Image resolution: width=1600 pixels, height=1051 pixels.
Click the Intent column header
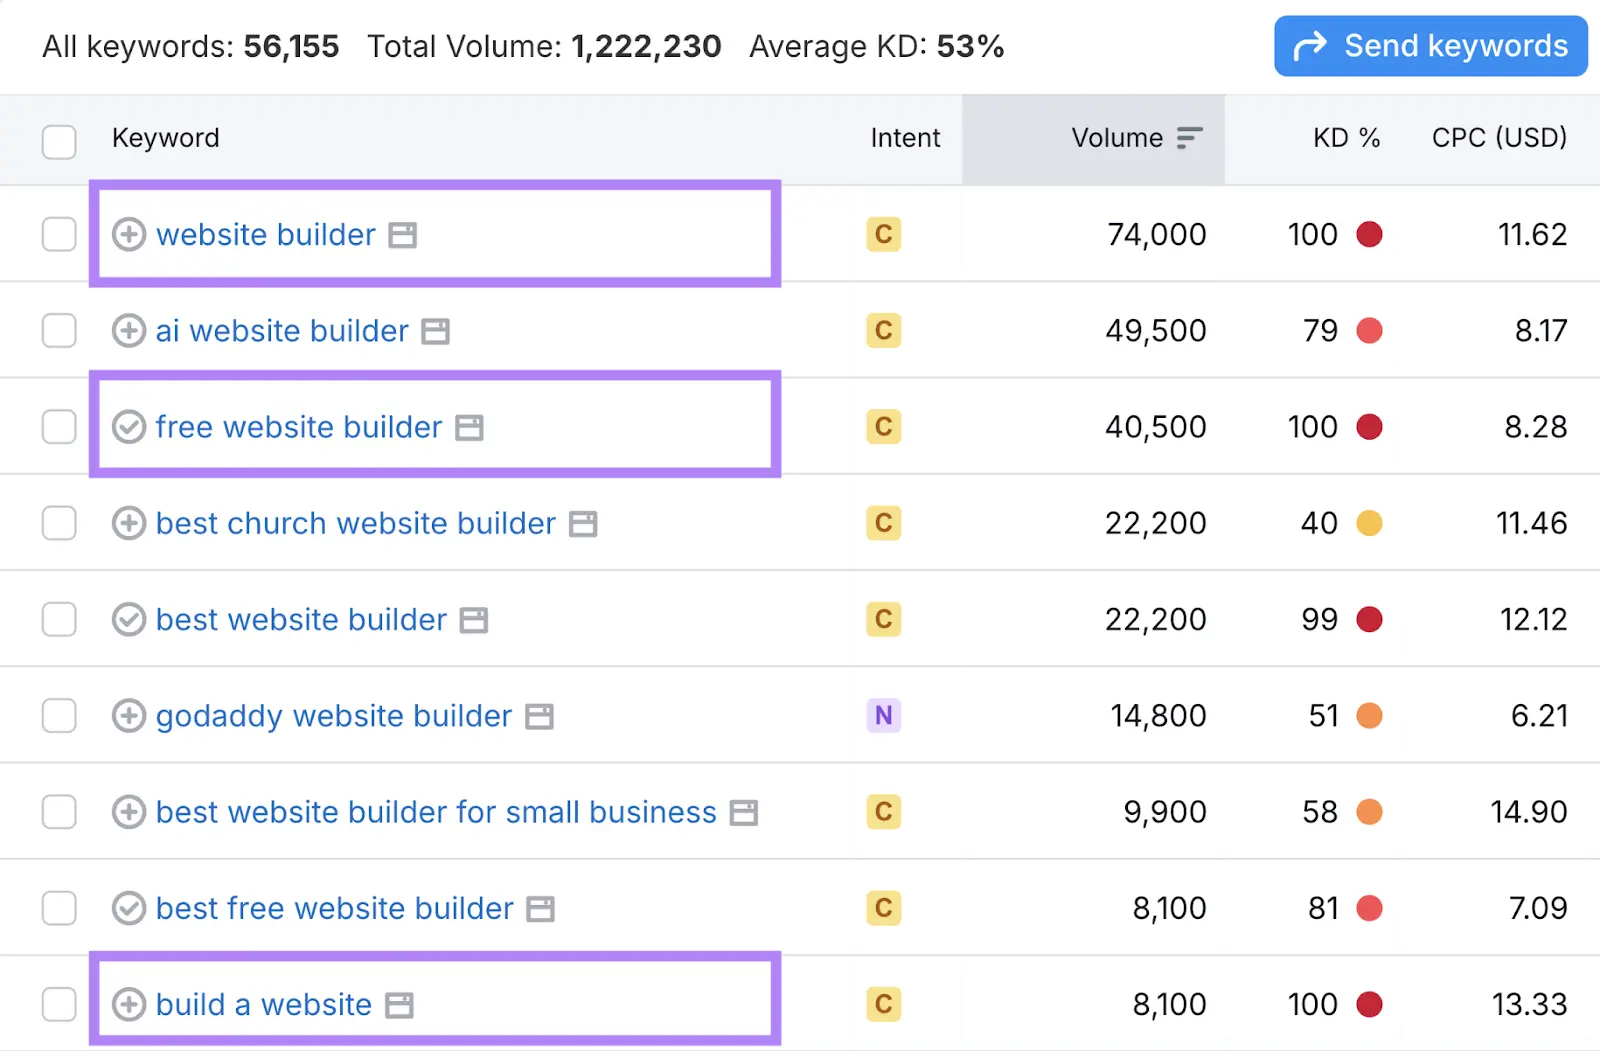click(x=904, y=138)
